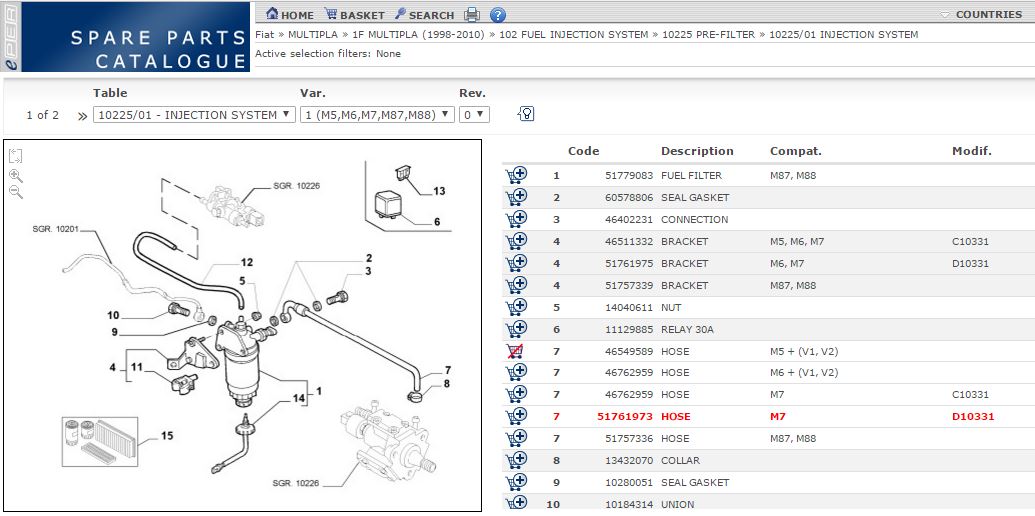Add HOSE 46762959 C10331 to basket

click(x=516, y=395)
